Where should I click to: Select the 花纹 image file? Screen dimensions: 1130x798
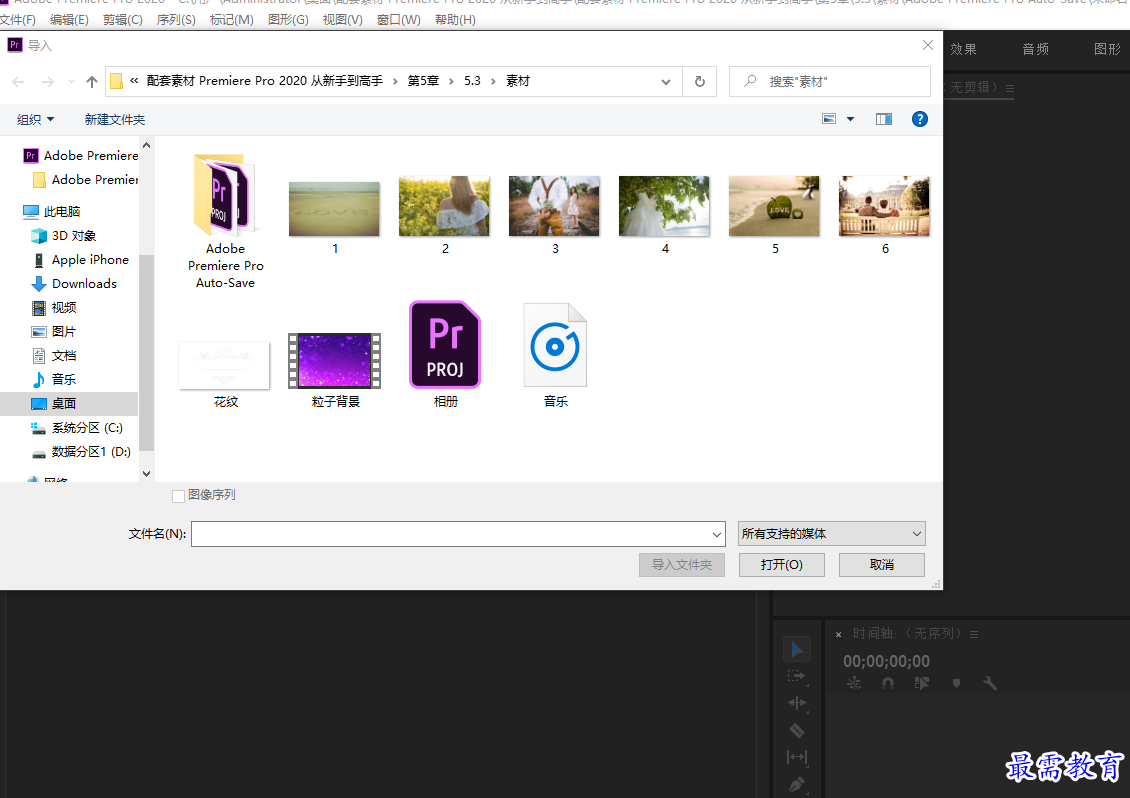(225, 374)
